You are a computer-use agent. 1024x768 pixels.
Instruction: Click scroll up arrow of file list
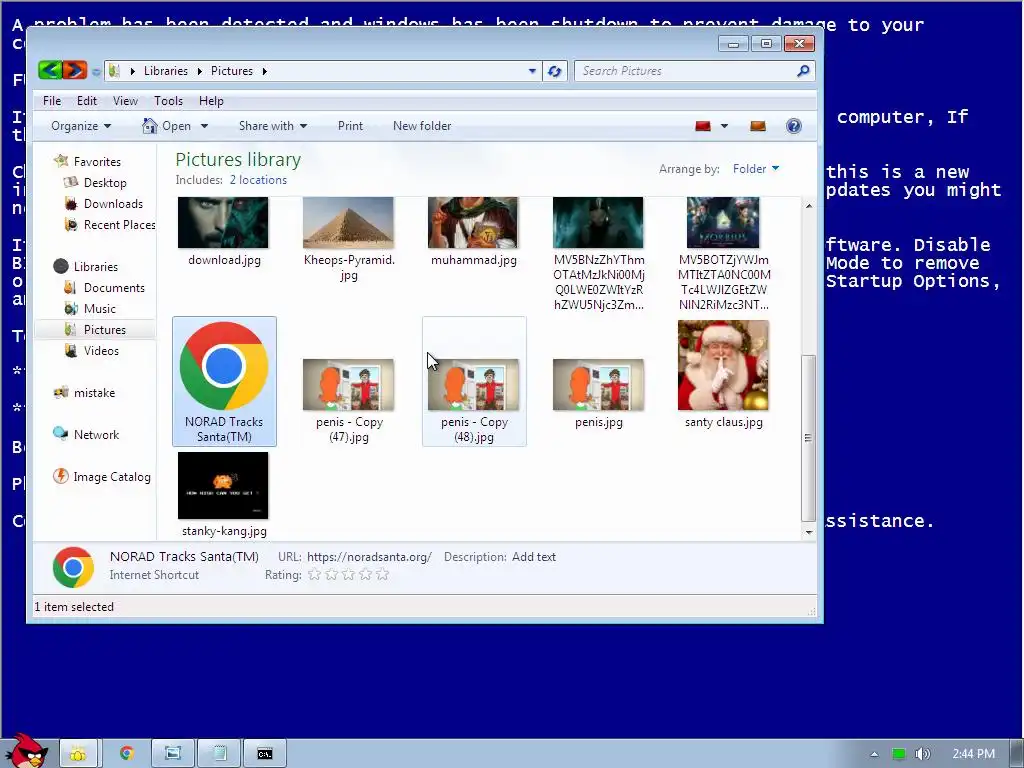(808, 206)
